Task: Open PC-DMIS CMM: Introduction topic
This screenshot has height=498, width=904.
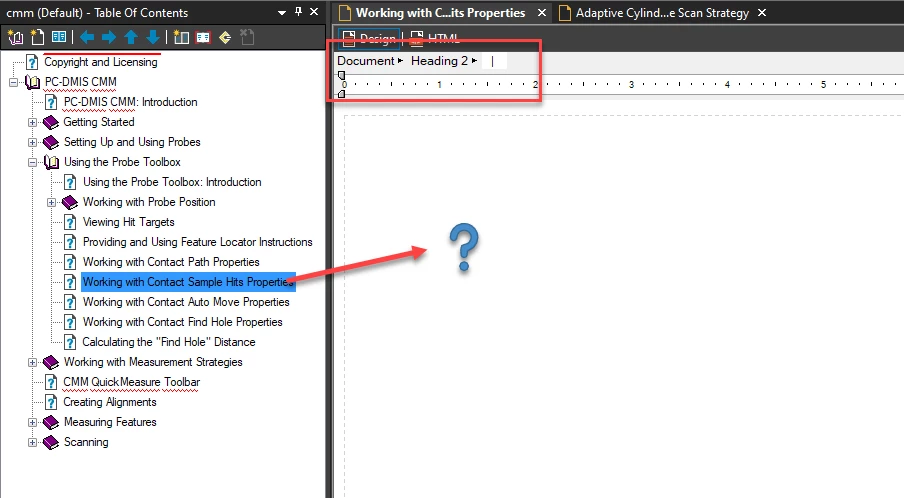Action: click(130, 102)
